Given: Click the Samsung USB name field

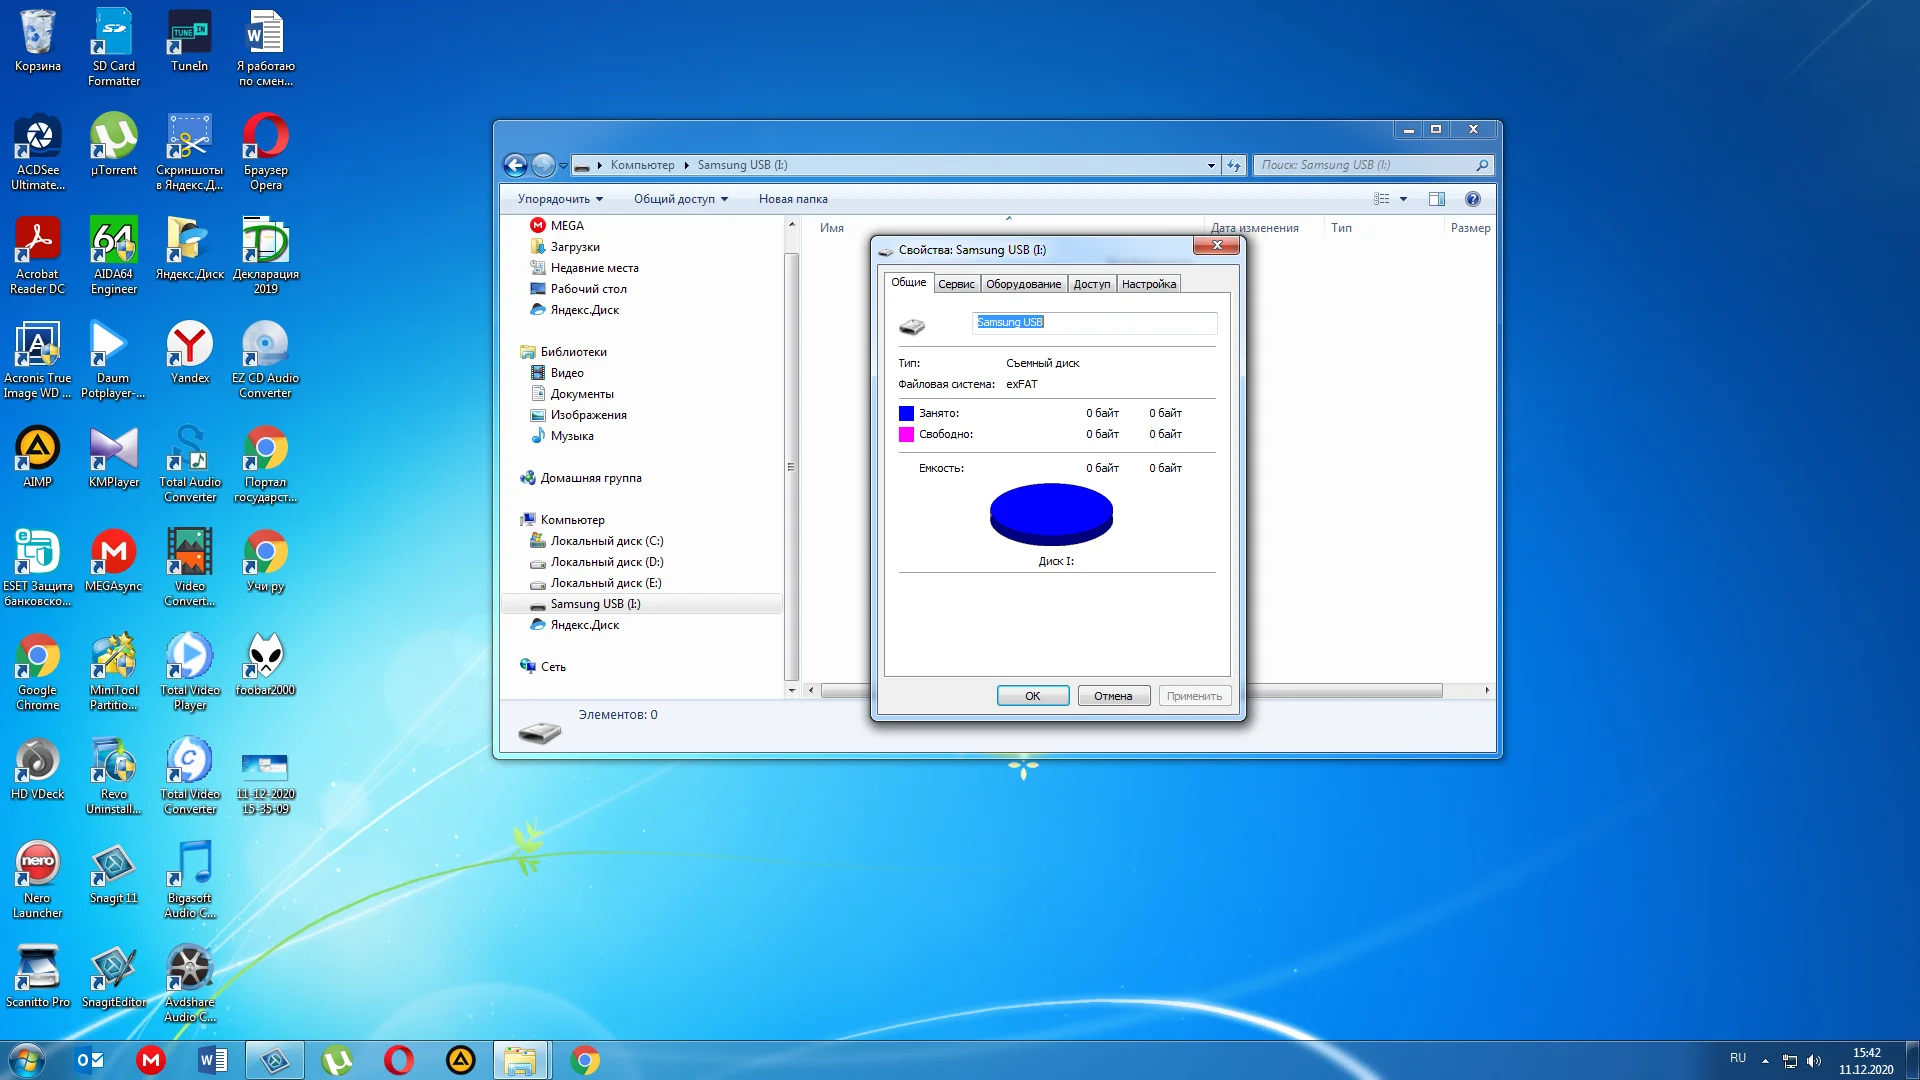Looking at the screenshot, I should coord(1094,322).
